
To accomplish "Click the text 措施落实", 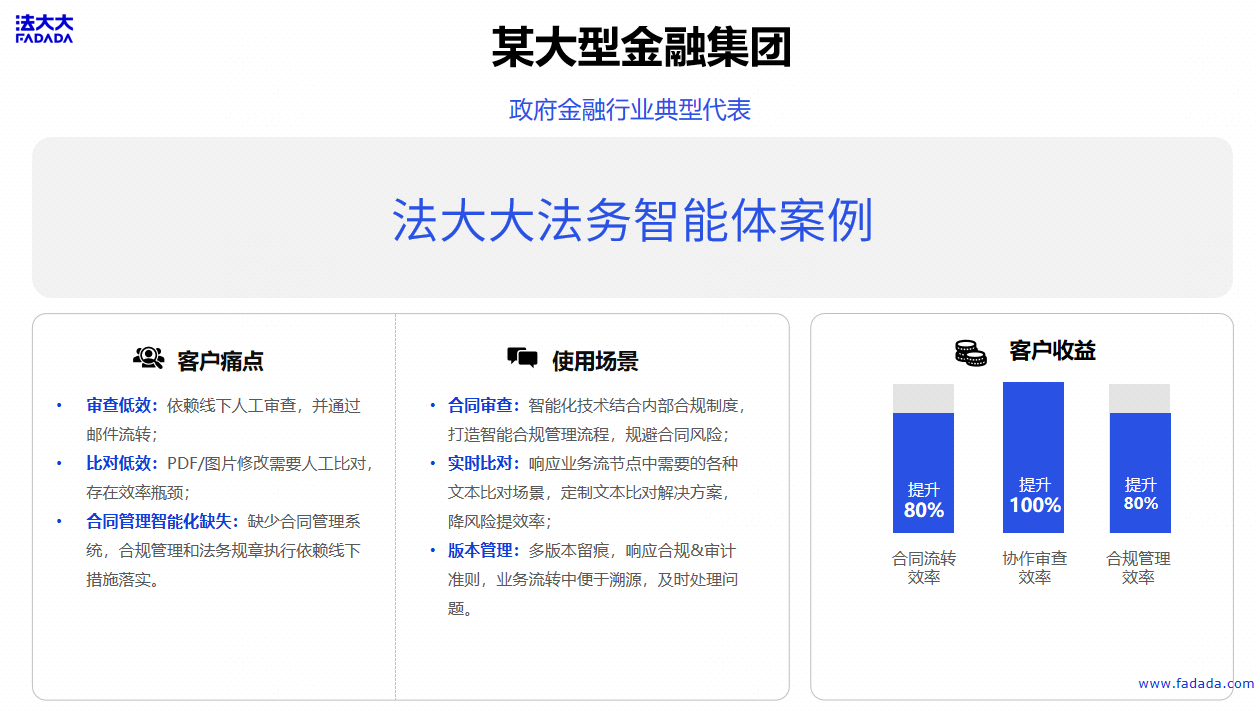I will tap(119, 579).
